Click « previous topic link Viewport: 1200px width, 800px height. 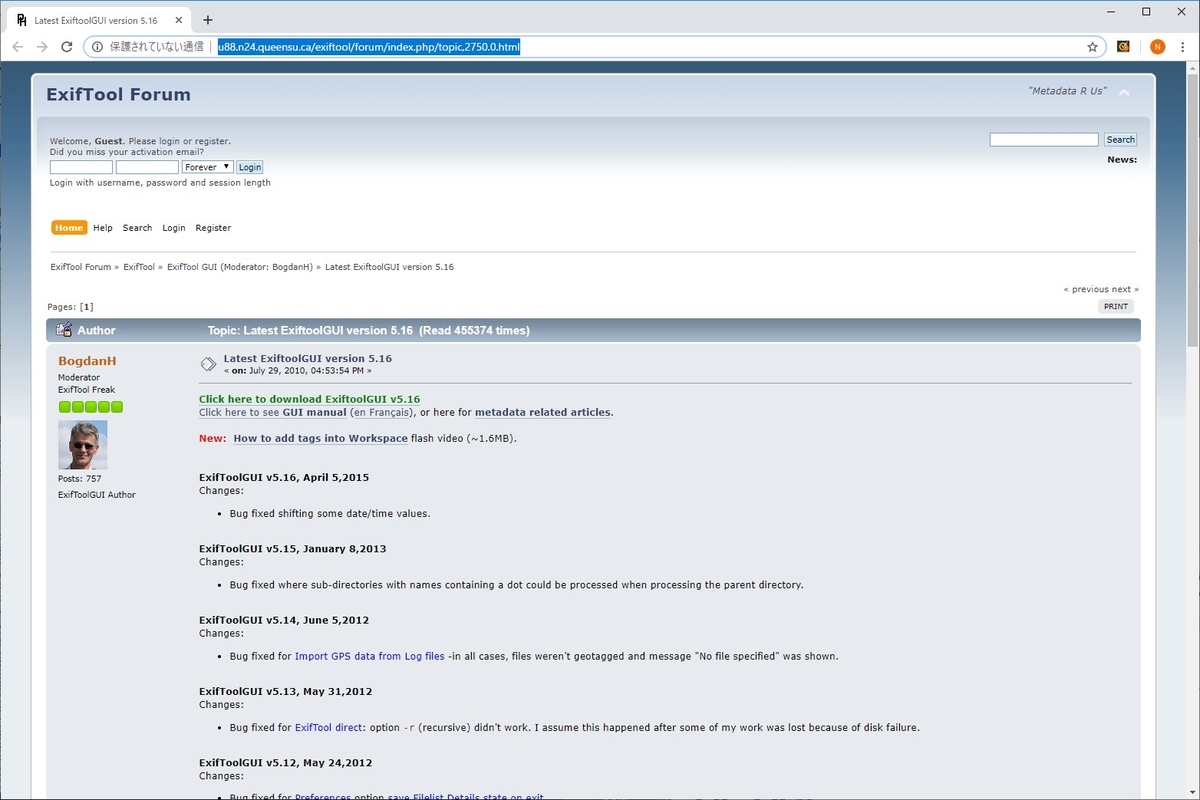click(x=1086, y=289)
